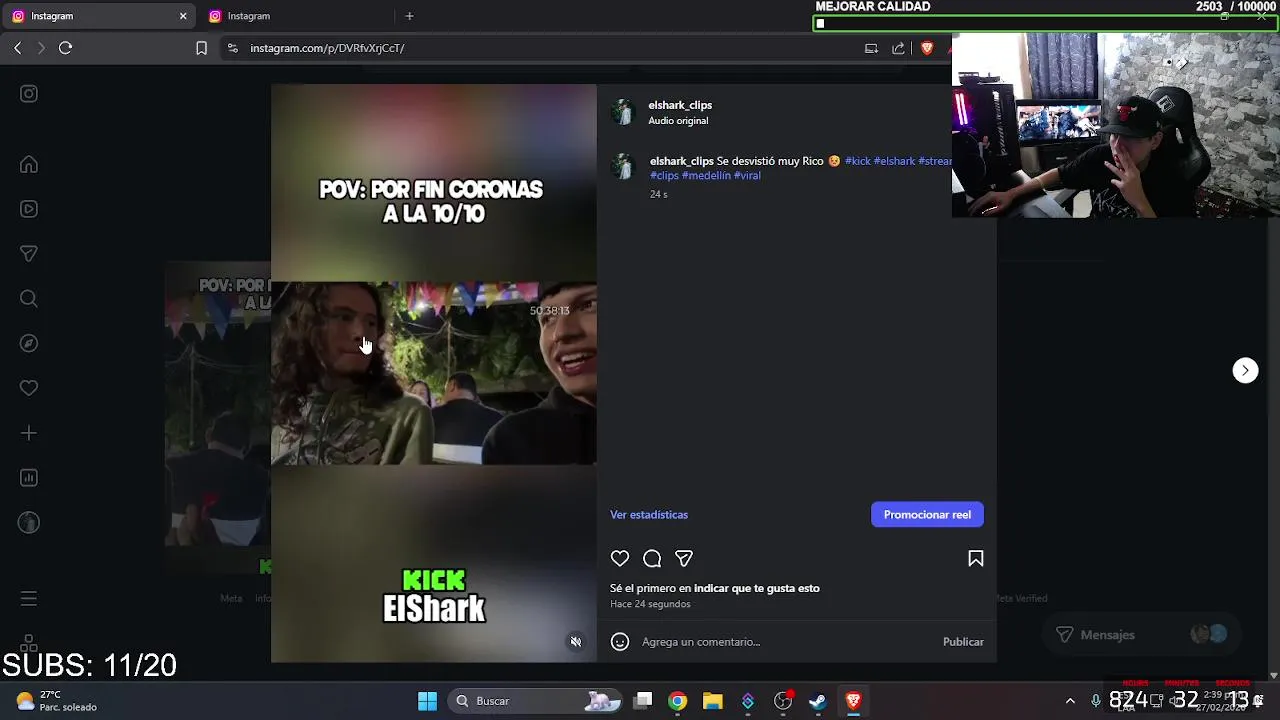Screen dimensions: 1280x720
Task: Click Publicar comment button
Action: (963, 642)
